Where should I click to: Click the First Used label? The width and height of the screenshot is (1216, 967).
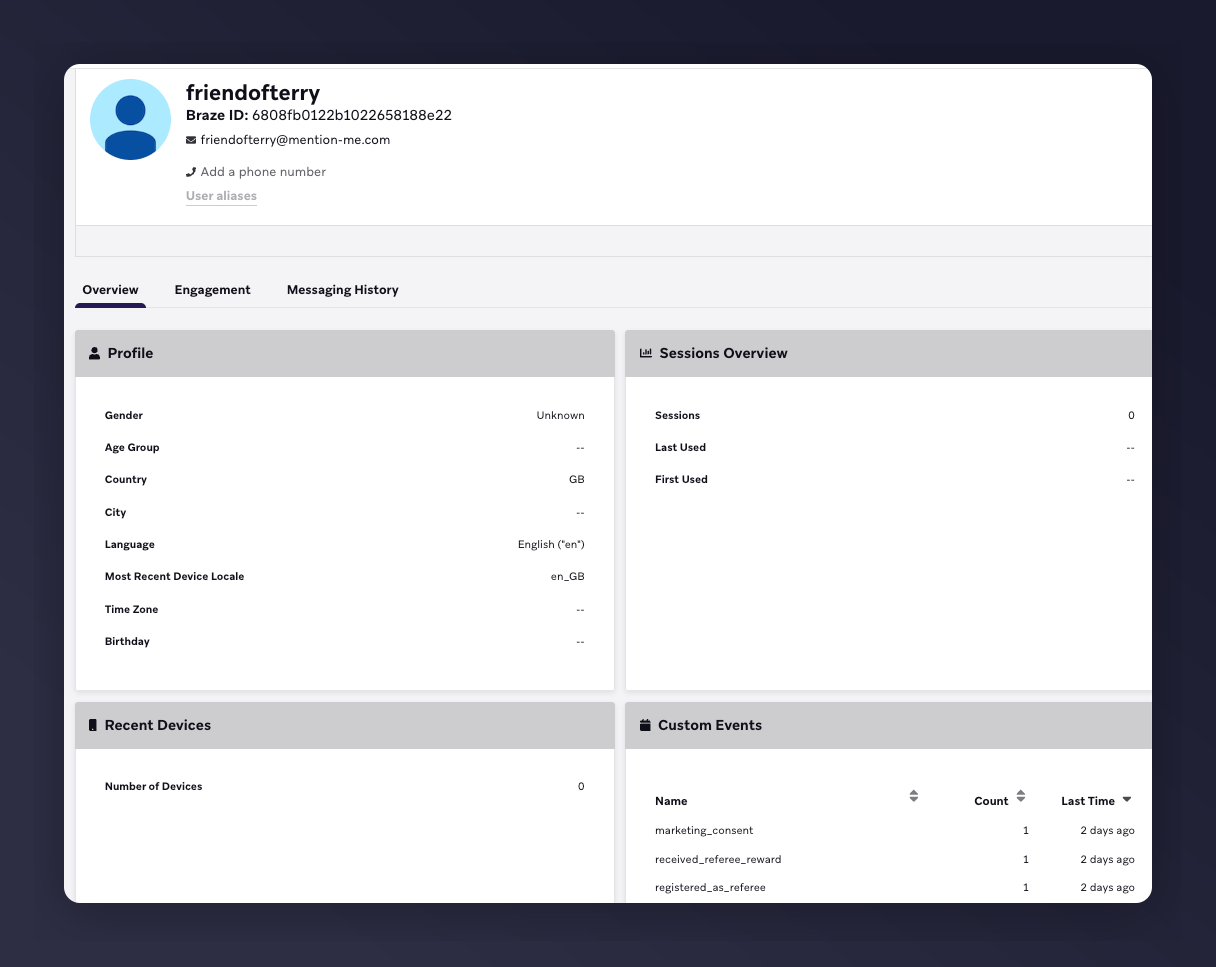pyautogui.click(x=681, y=480)
